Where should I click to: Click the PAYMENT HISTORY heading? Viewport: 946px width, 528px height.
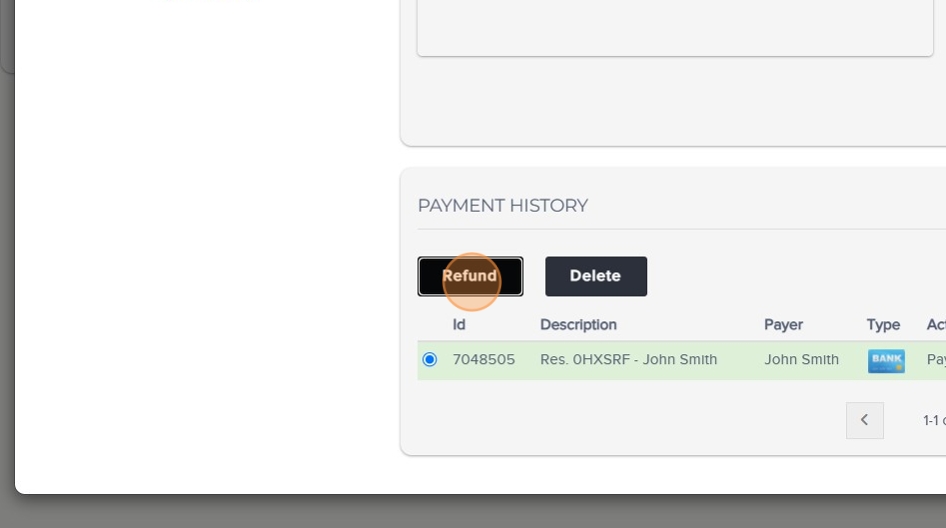(x=503, y=206)
